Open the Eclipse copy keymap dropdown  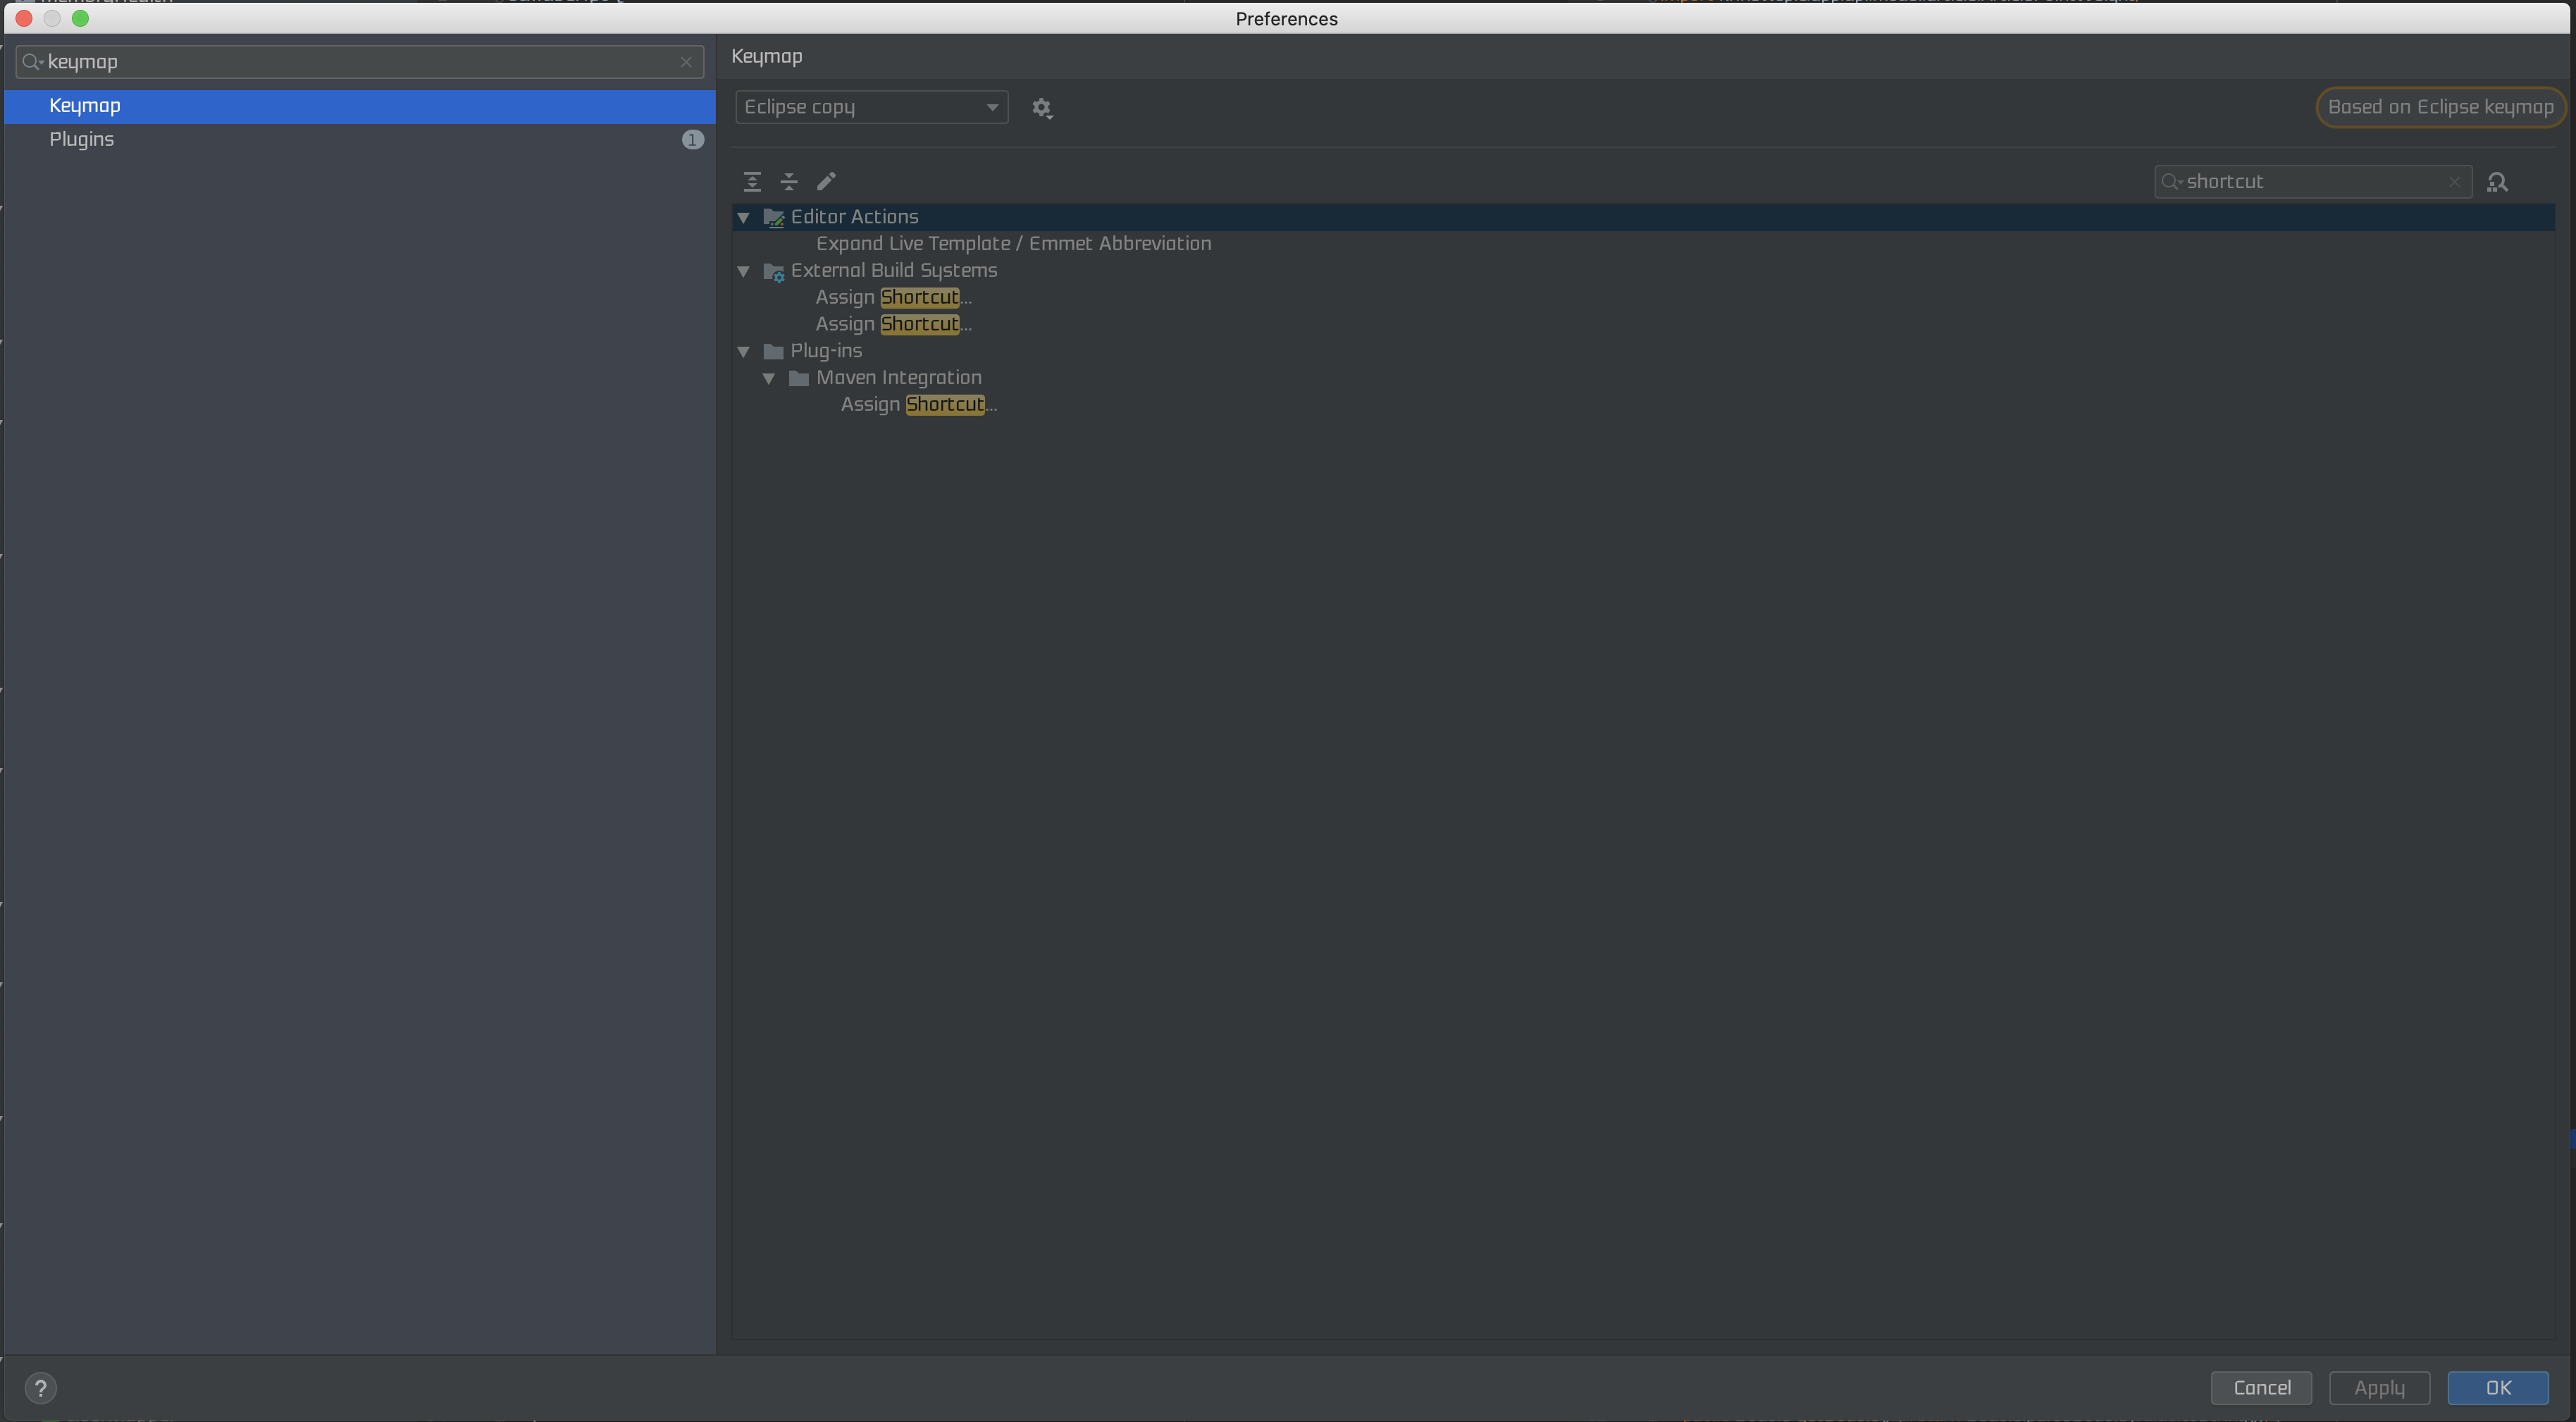click(x=871, y=107)
